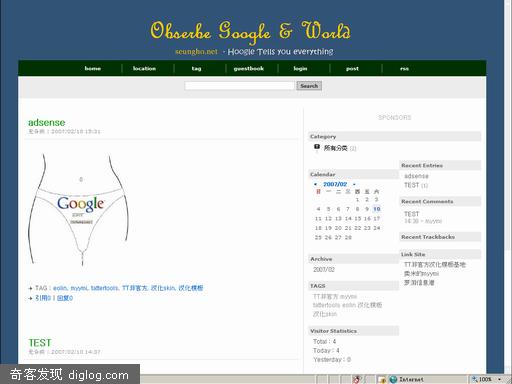Viewport: 512px width, 384px height.
Task: Click the Today : 4 visitor statistic
Action: [x=326, y=350]
